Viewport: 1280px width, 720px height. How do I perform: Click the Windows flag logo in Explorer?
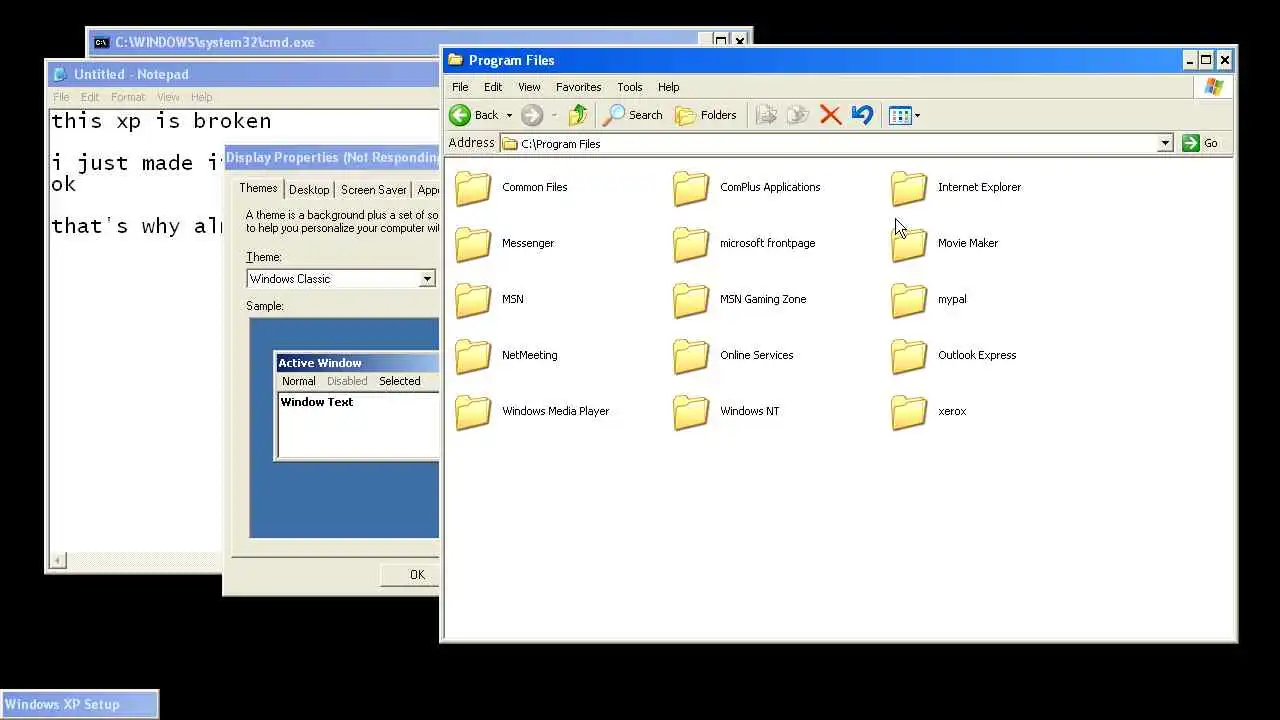click(x=1214, y=87)
